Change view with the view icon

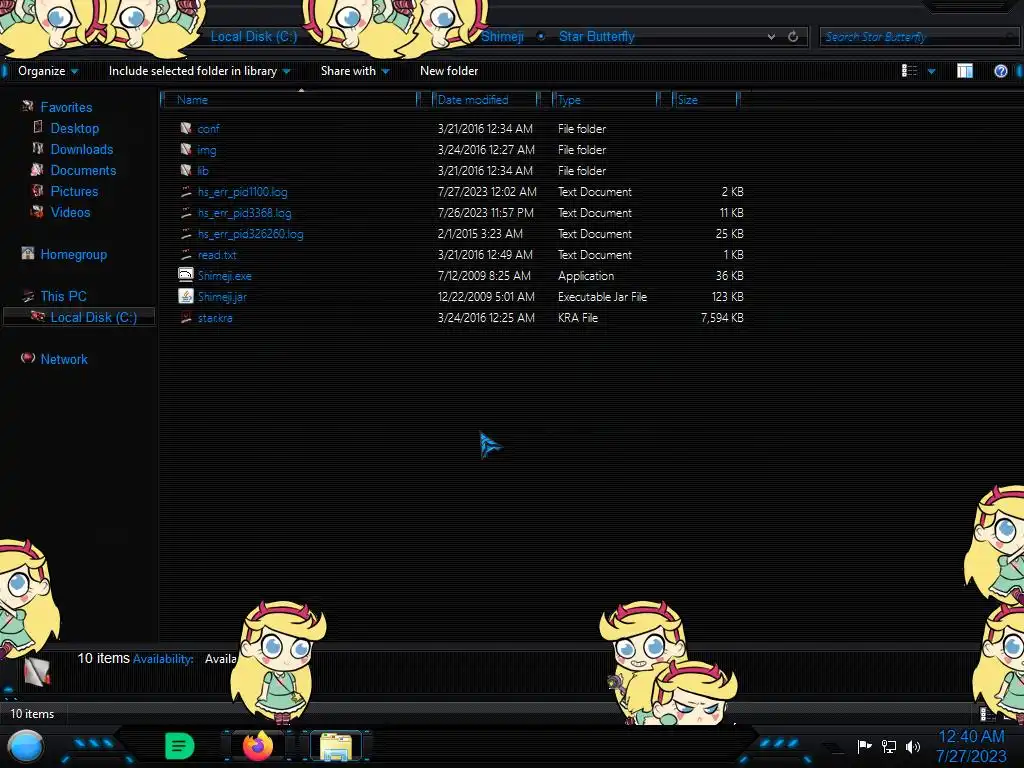[909, 71]
